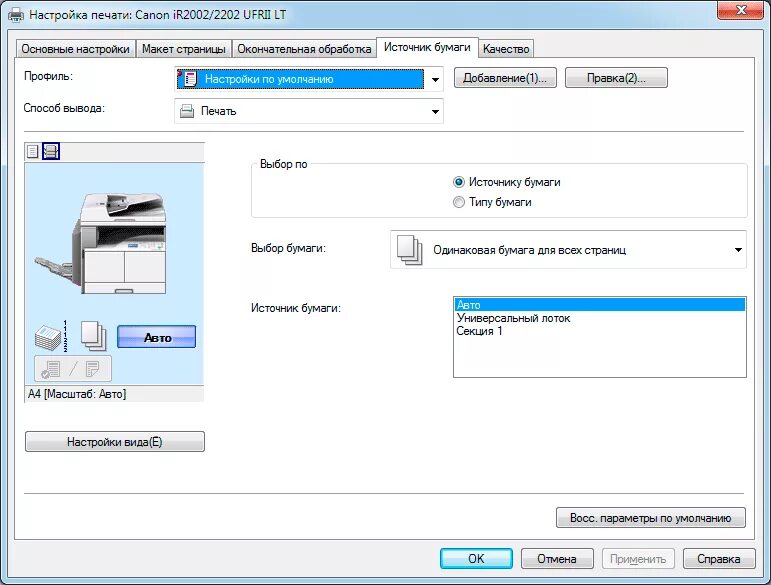Click the greyed settings check icon strip

pyautogui.click(x=73, y=369)
